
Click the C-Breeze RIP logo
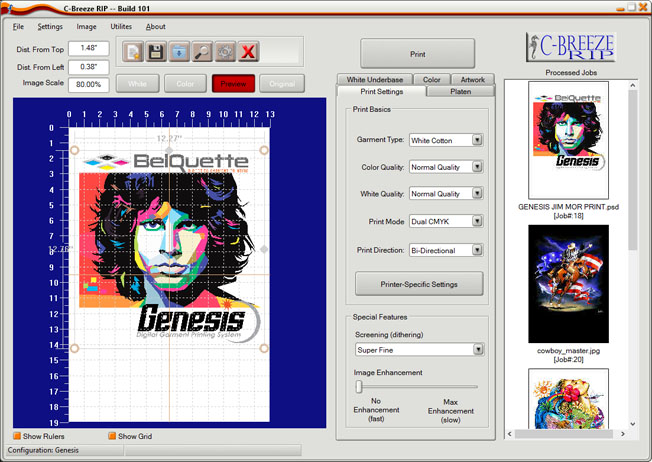coord(571,47)
